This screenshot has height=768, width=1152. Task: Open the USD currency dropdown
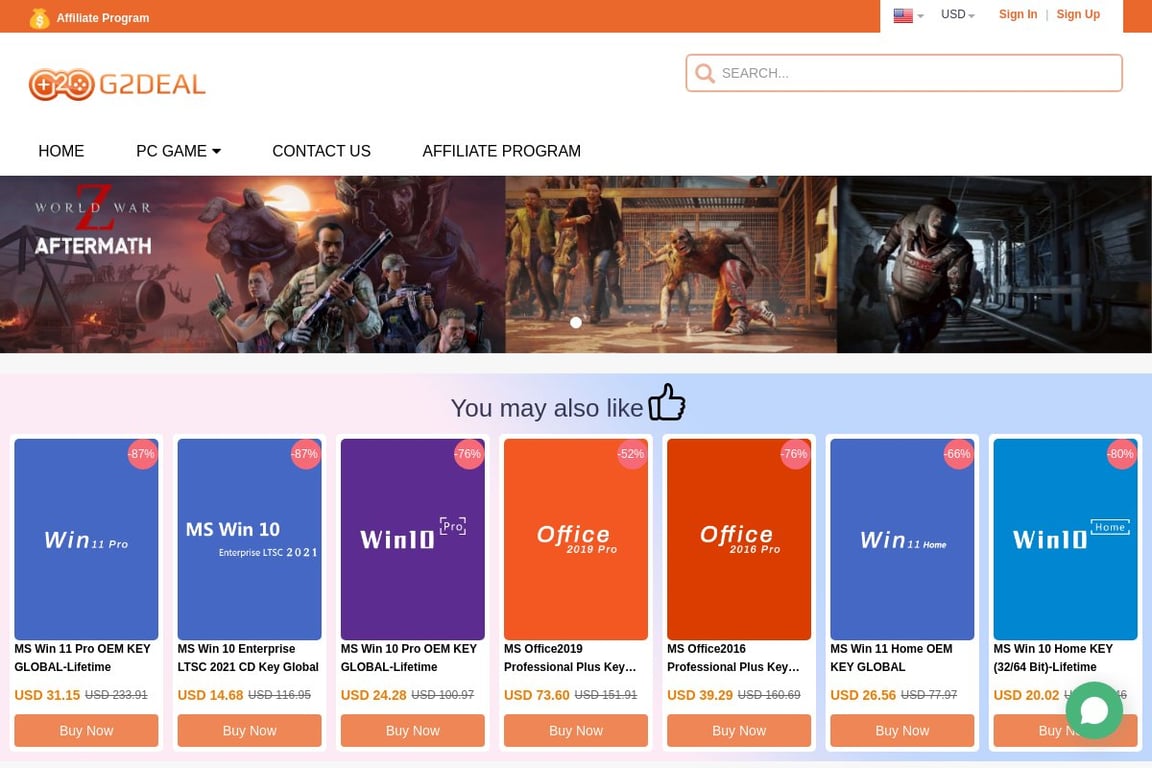click(x=957, y=15)
